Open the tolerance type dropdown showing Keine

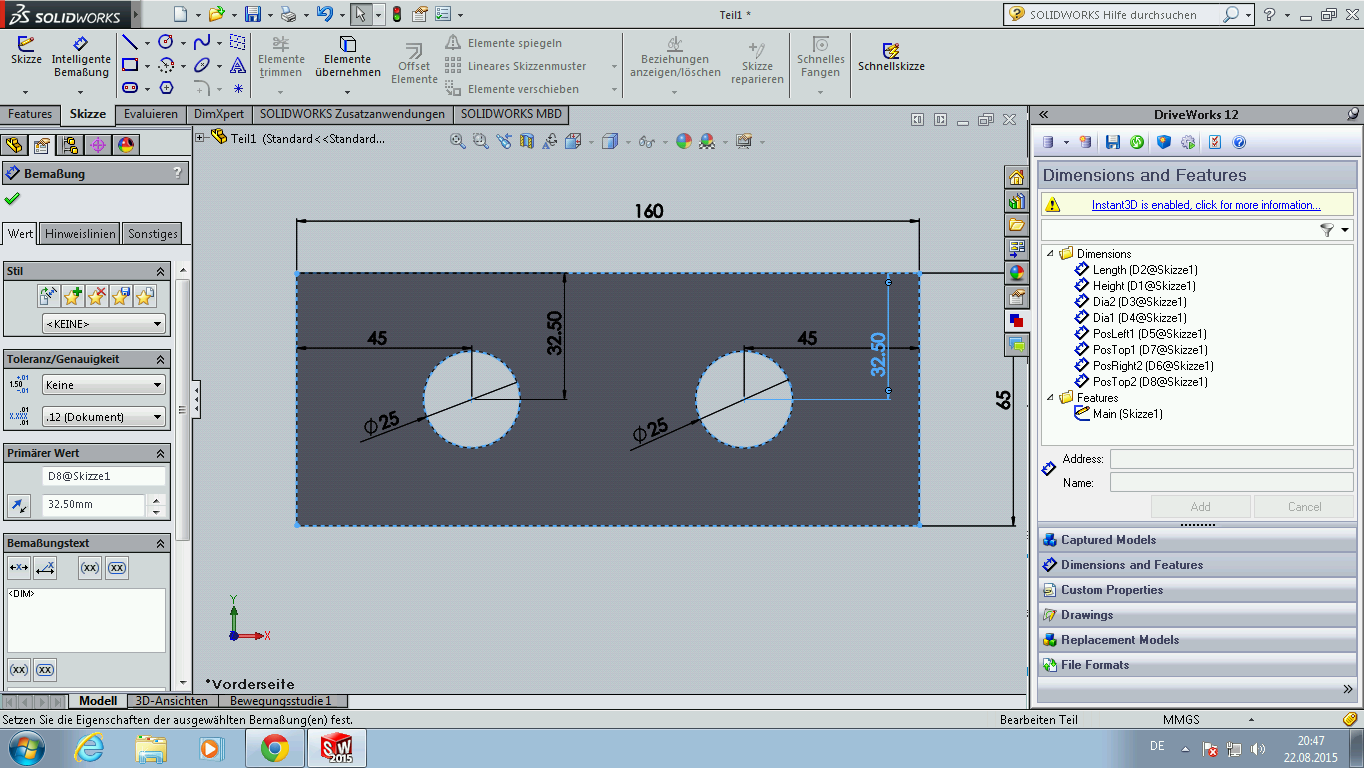pos(104,385)
